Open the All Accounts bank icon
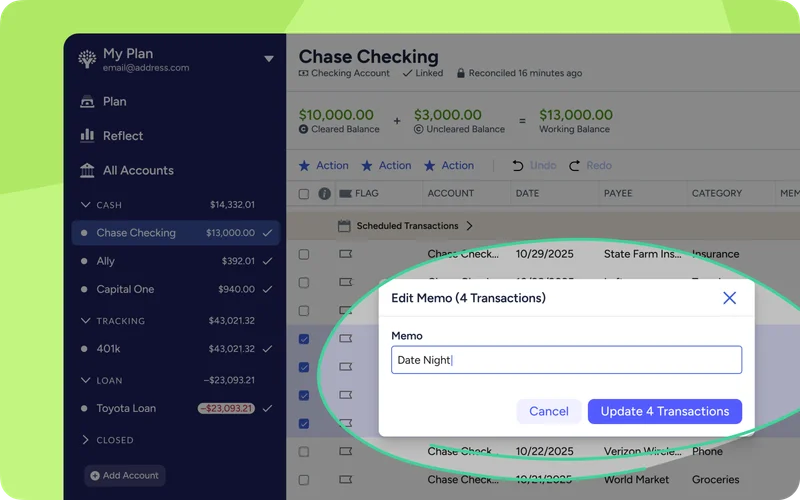The width and height of the screenshot is (800, 500). [87, 170]
